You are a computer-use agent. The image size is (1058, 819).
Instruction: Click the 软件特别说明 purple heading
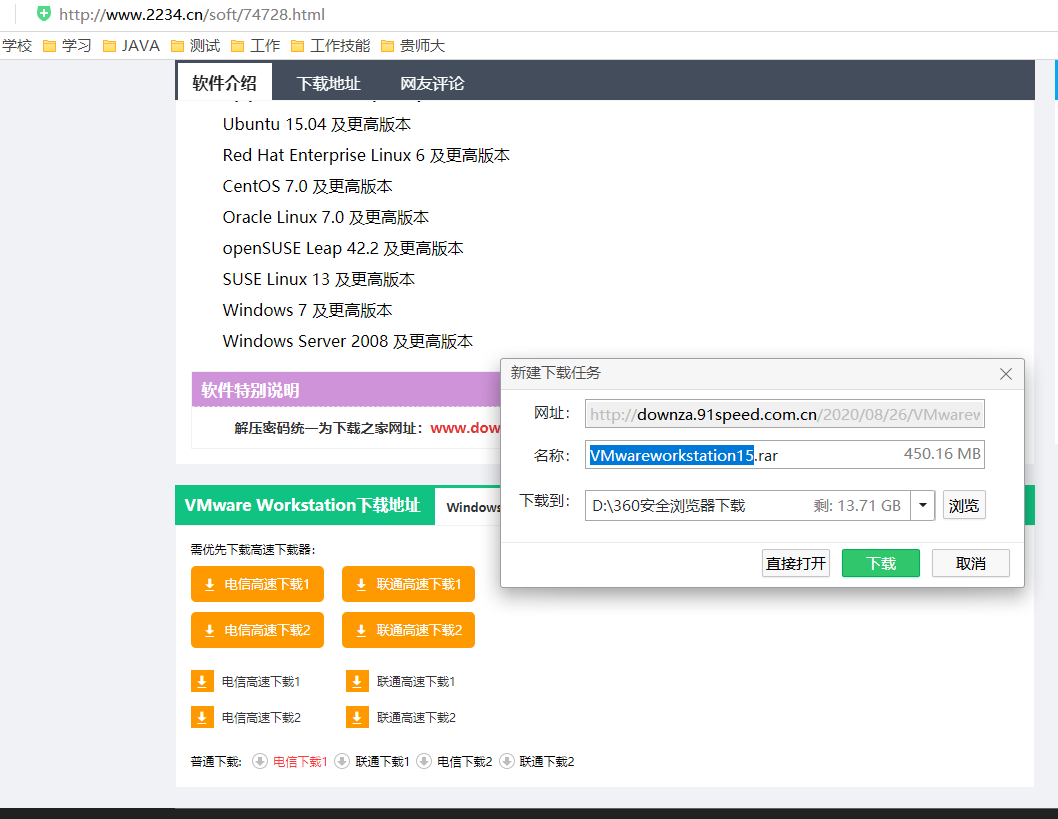[250, 390]
